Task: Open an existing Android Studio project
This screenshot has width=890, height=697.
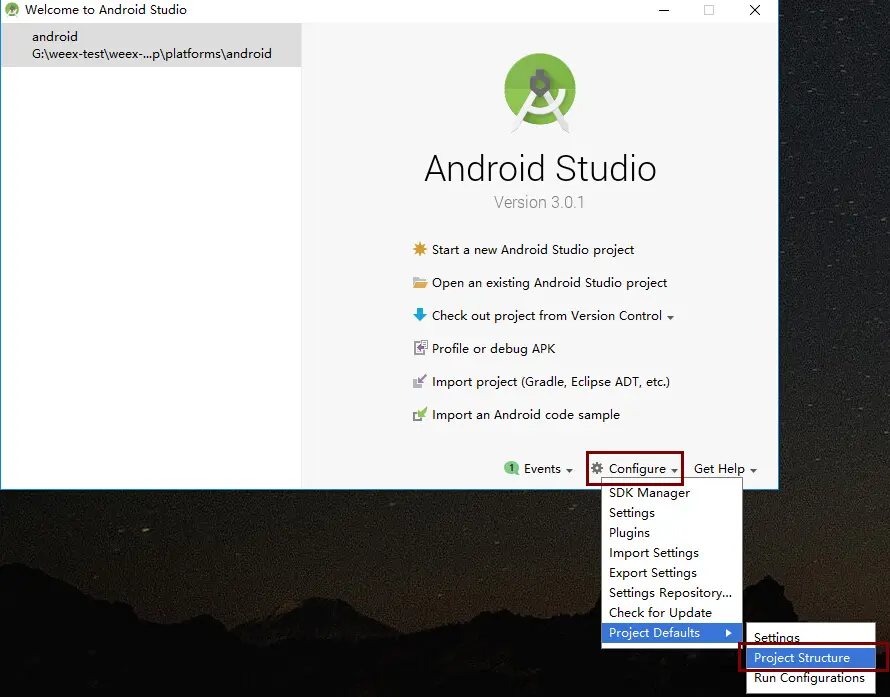Action: pyautogui.click(x=549, y=283)
